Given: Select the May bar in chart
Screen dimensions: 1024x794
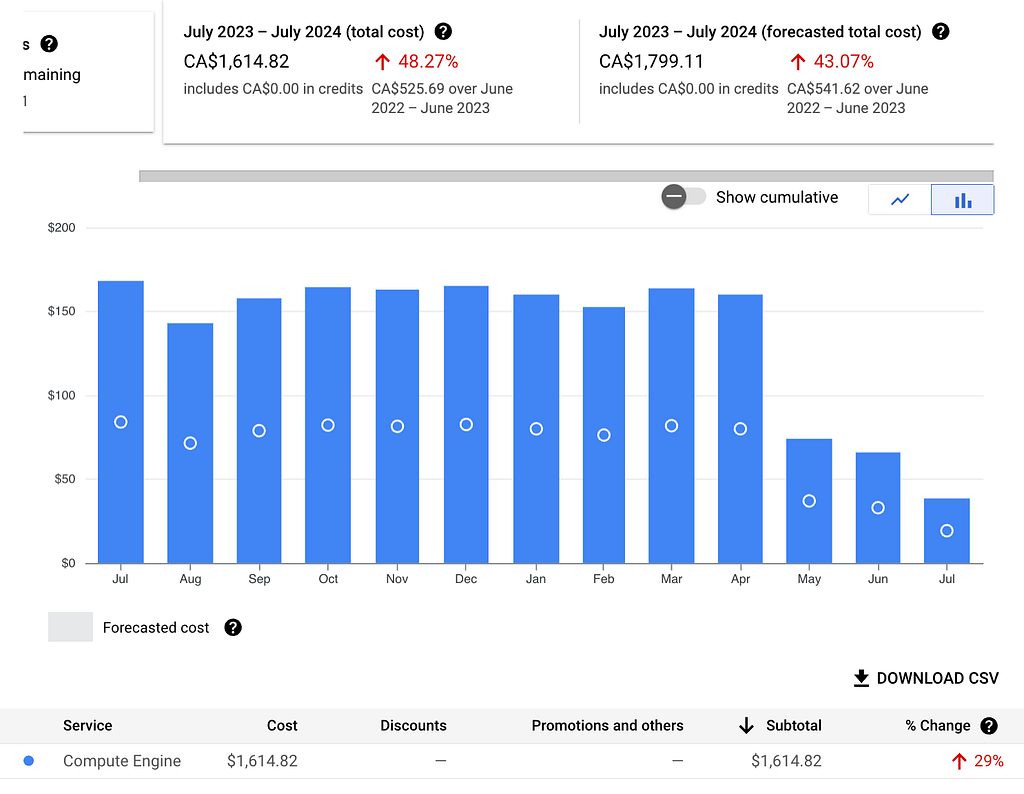Looking at the screenshot, I should [809, 501].
